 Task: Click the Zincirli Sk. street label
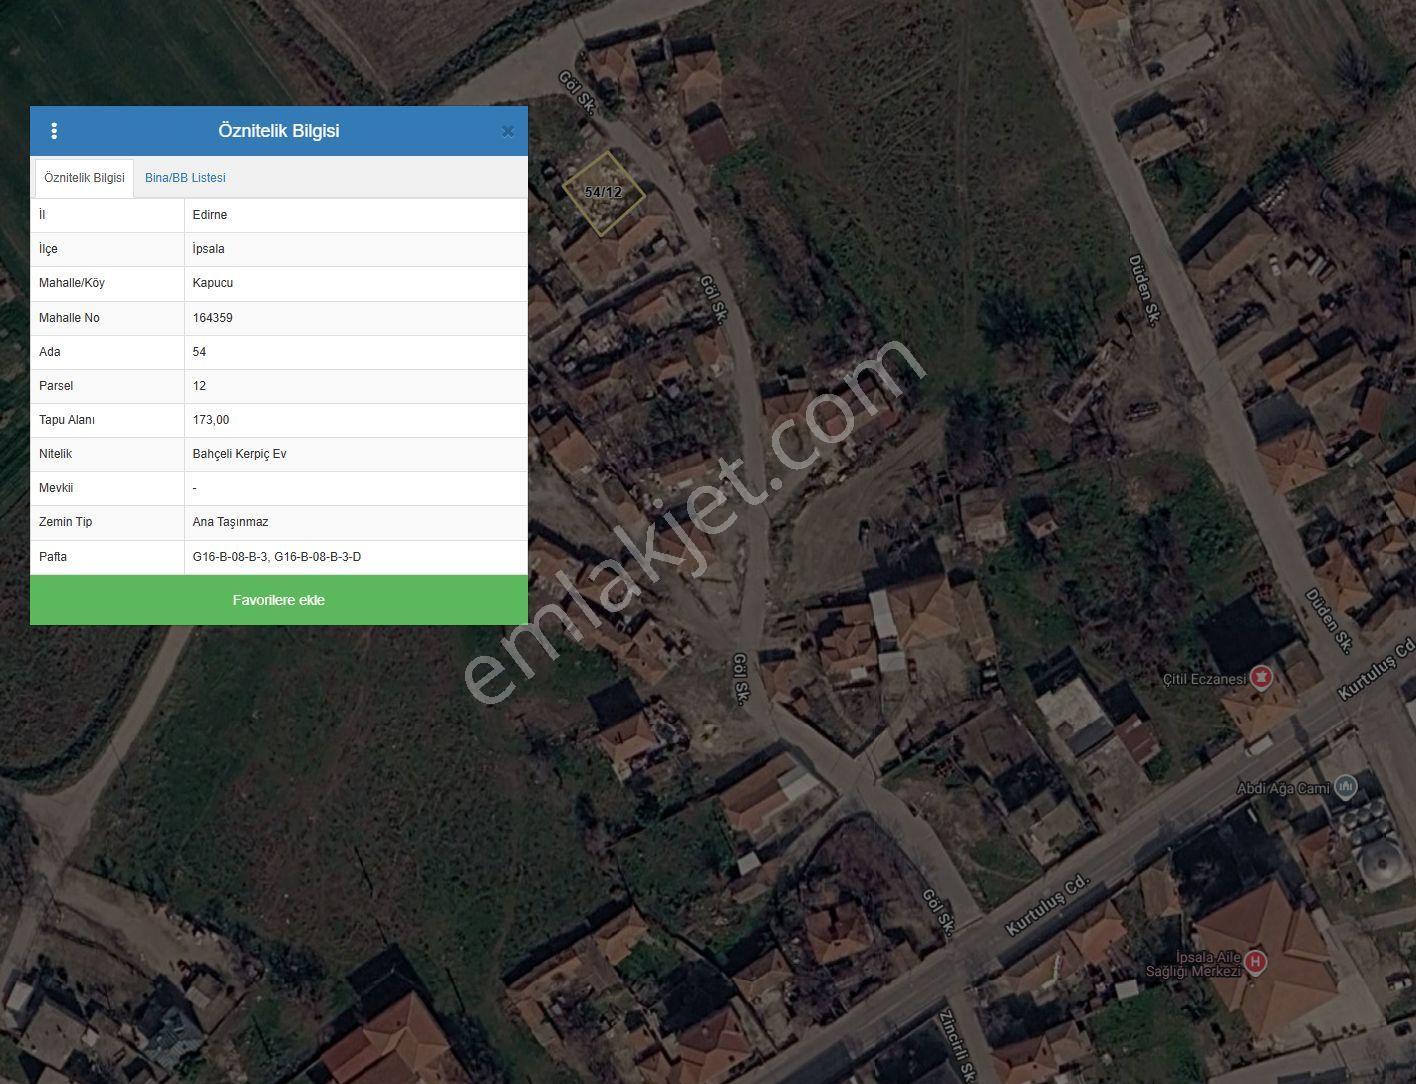tap(955, 1046)
